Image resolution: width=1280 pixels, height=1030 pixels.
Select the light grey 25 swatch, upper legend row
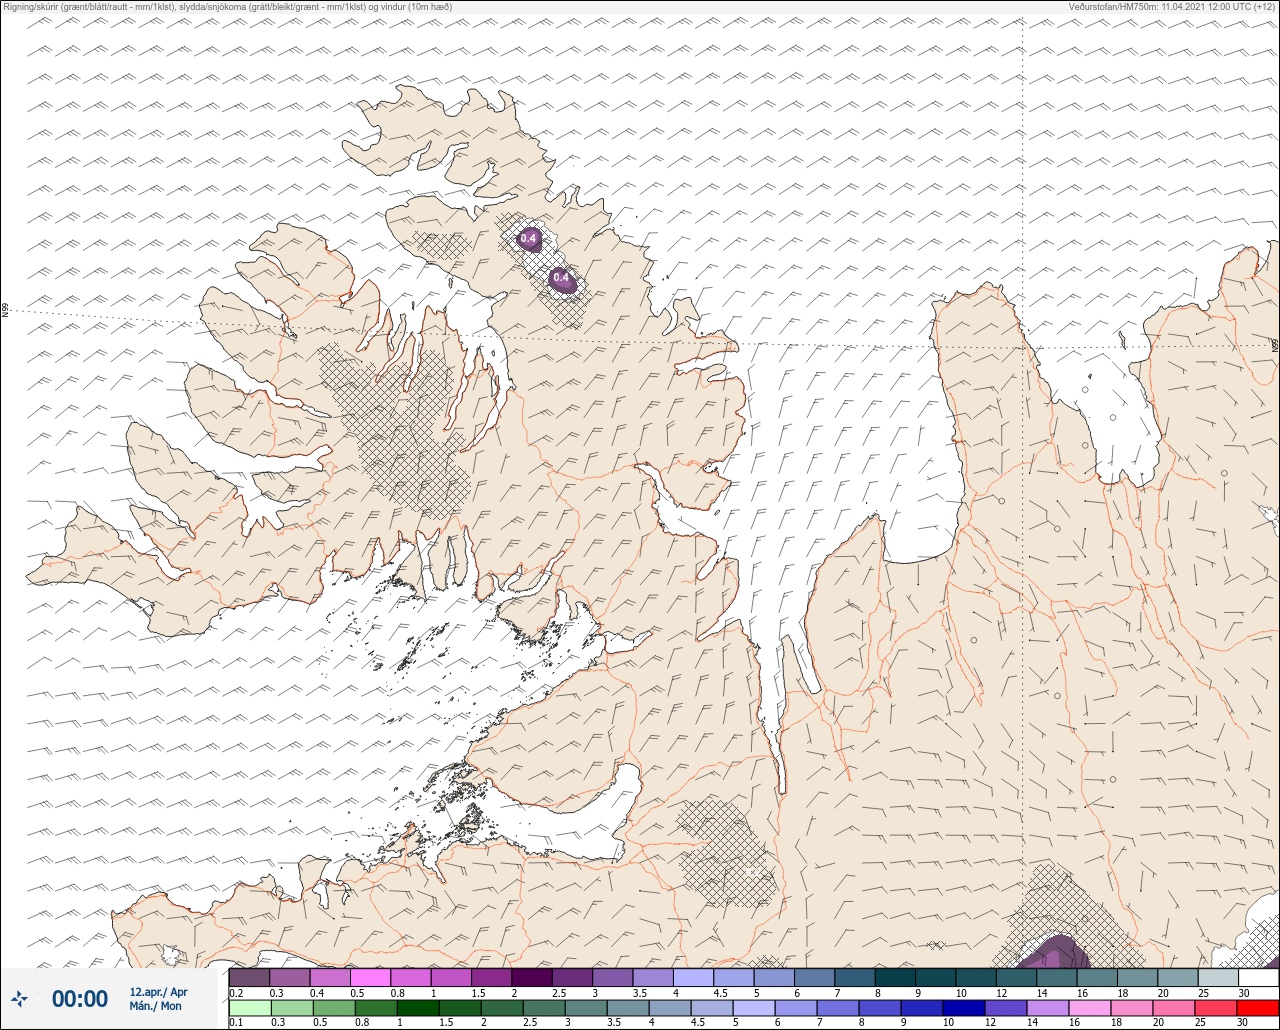click(x=1218, y=977)
